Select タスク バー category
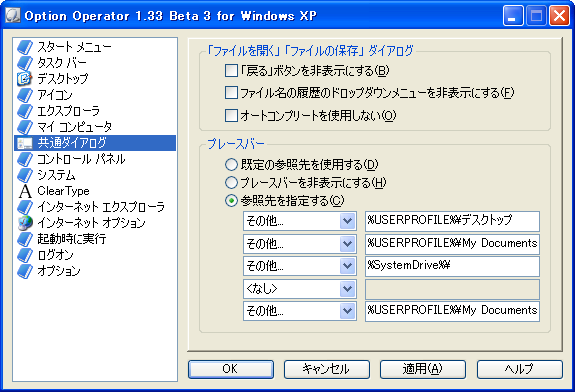 (62, 63)
